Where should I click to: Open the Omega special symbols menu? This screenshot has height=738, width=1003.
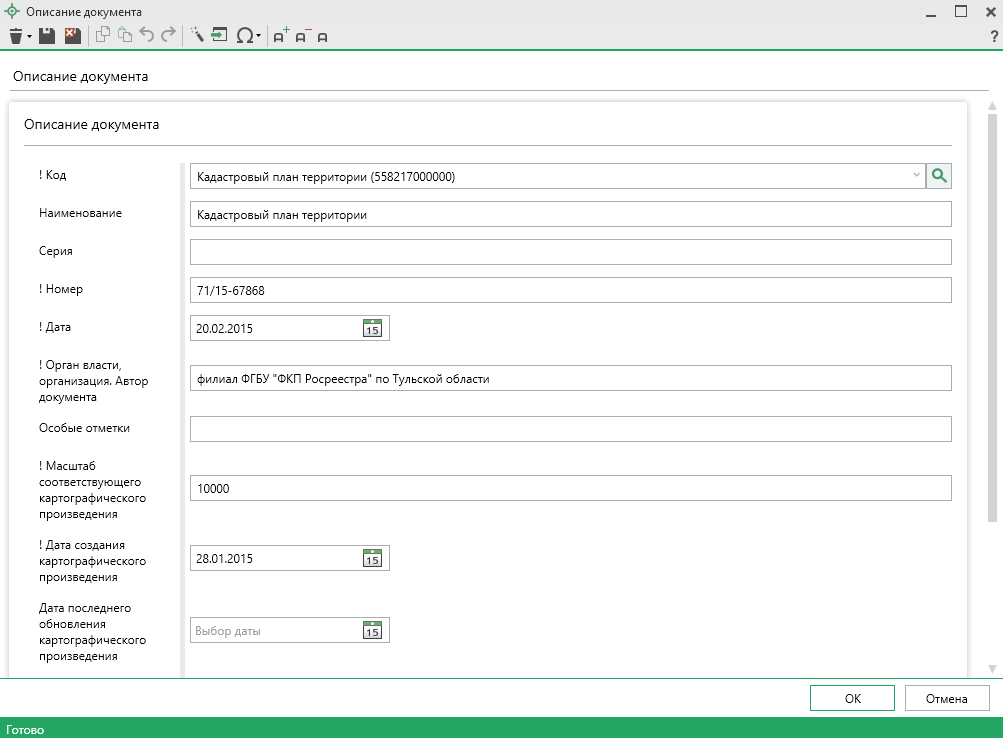click(246, 36)
